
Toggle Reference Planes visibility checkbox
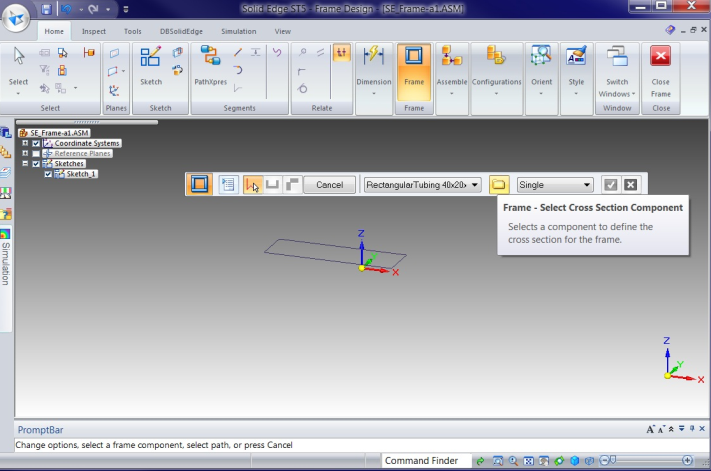pyautogui.click(x=36, y=154)
